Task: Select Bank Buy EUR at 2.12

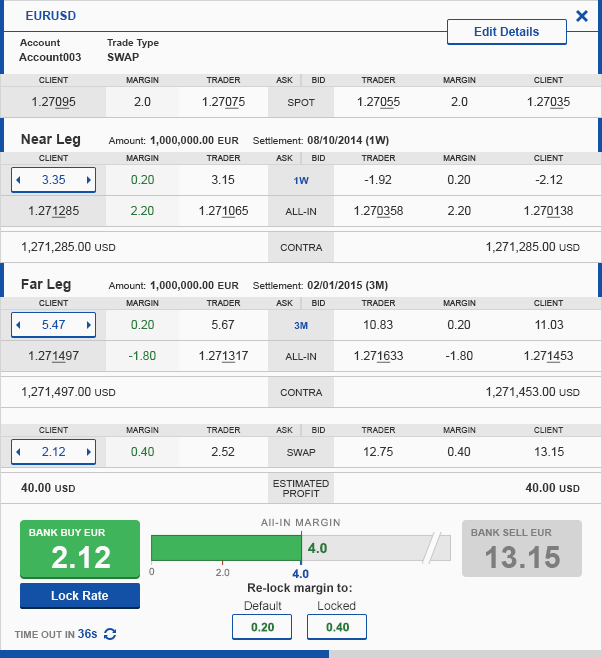Action: coord(80,548)
